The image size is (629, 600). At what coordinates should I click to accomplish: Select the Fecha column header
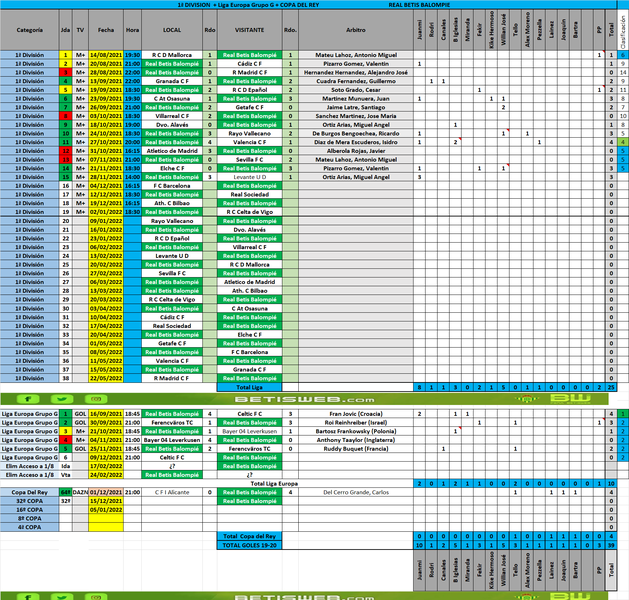point(106,30)
